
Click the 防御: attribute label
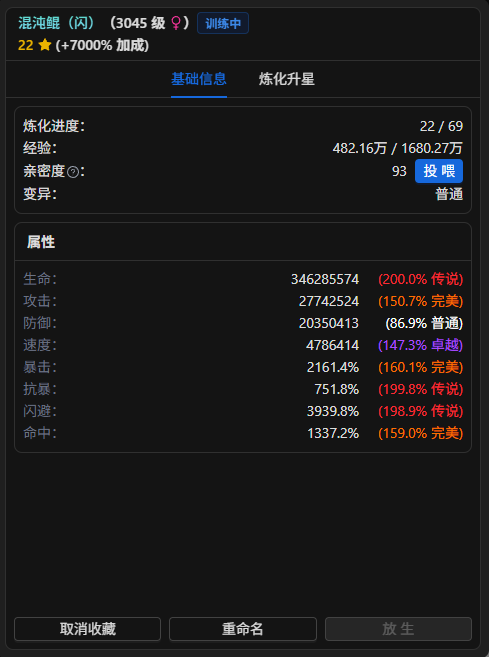(40, 323)
